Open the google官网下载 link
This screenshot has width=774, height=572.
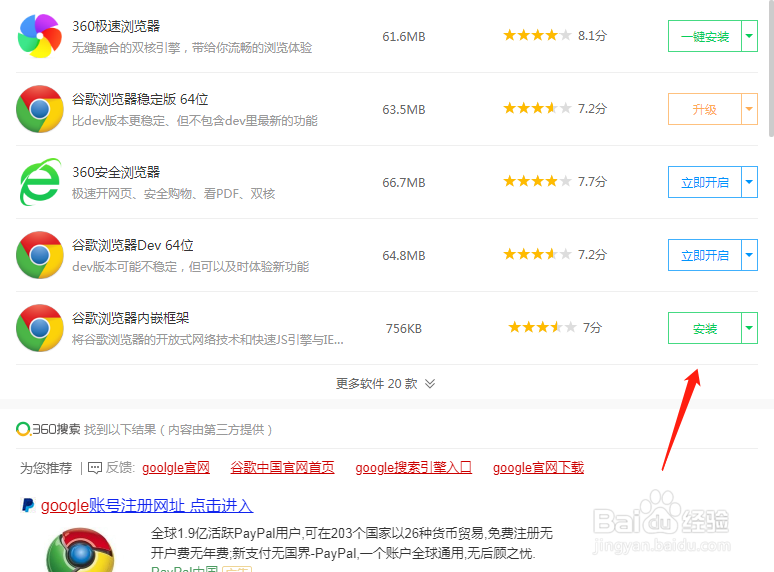pos(539,467)
